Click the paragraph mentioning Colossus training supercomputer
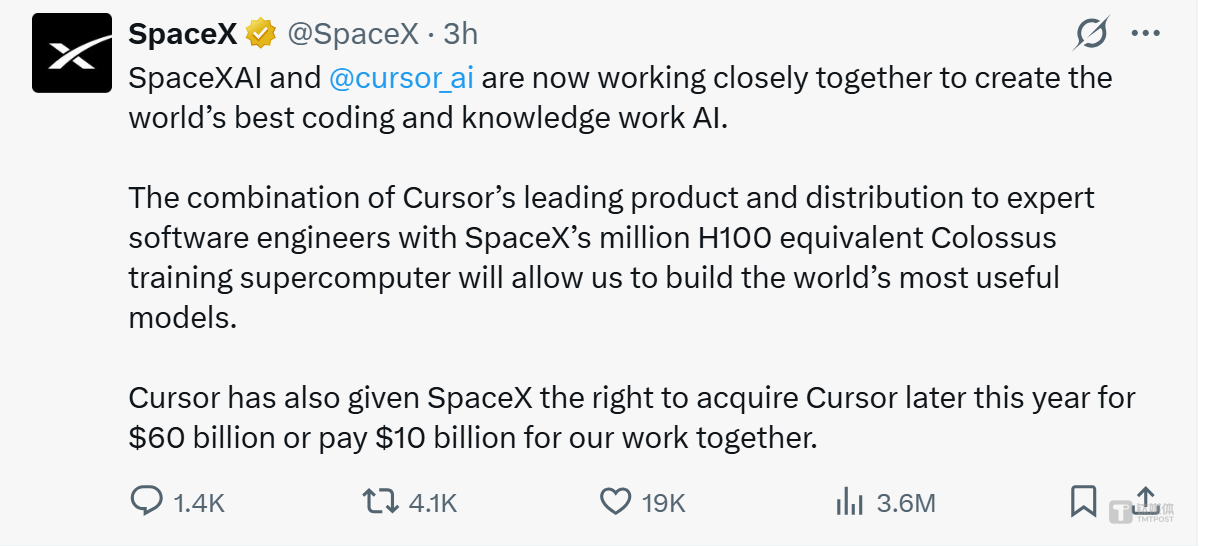 point(611,257)
